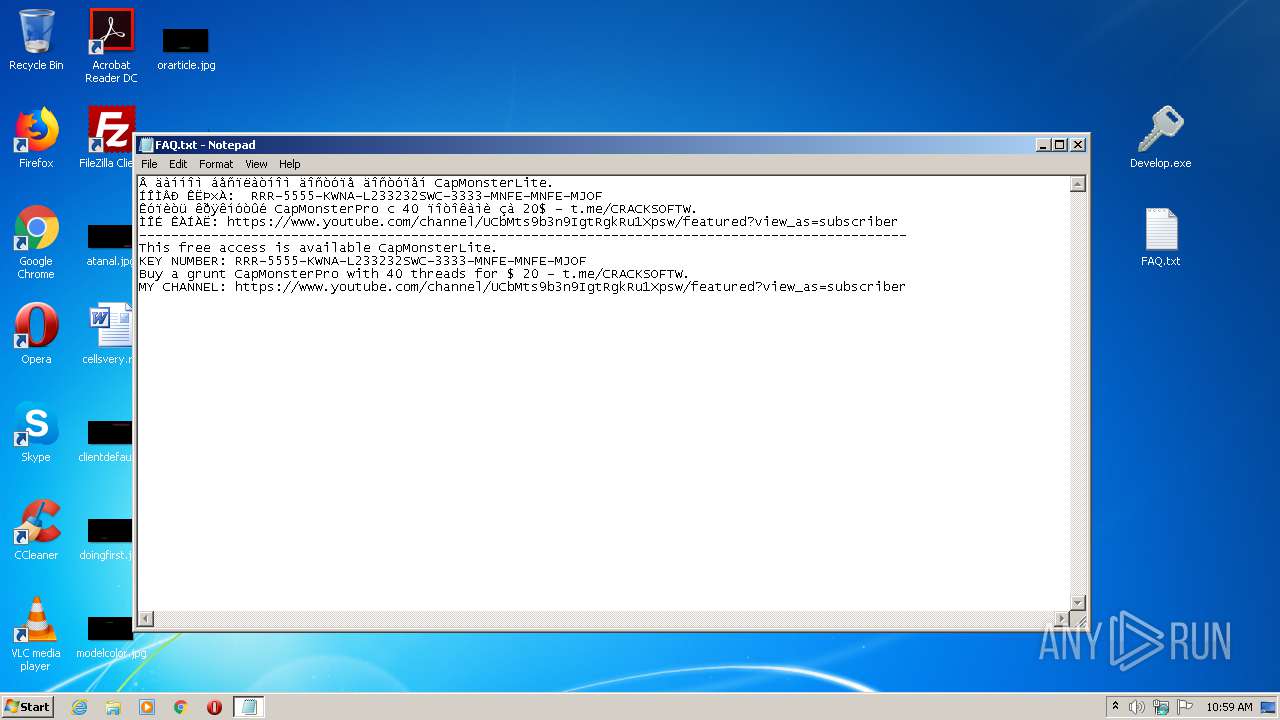Click Notepad horizontal scrollbar track
Viewport: 1280px width, 720px height.
[x=604, y=619]
